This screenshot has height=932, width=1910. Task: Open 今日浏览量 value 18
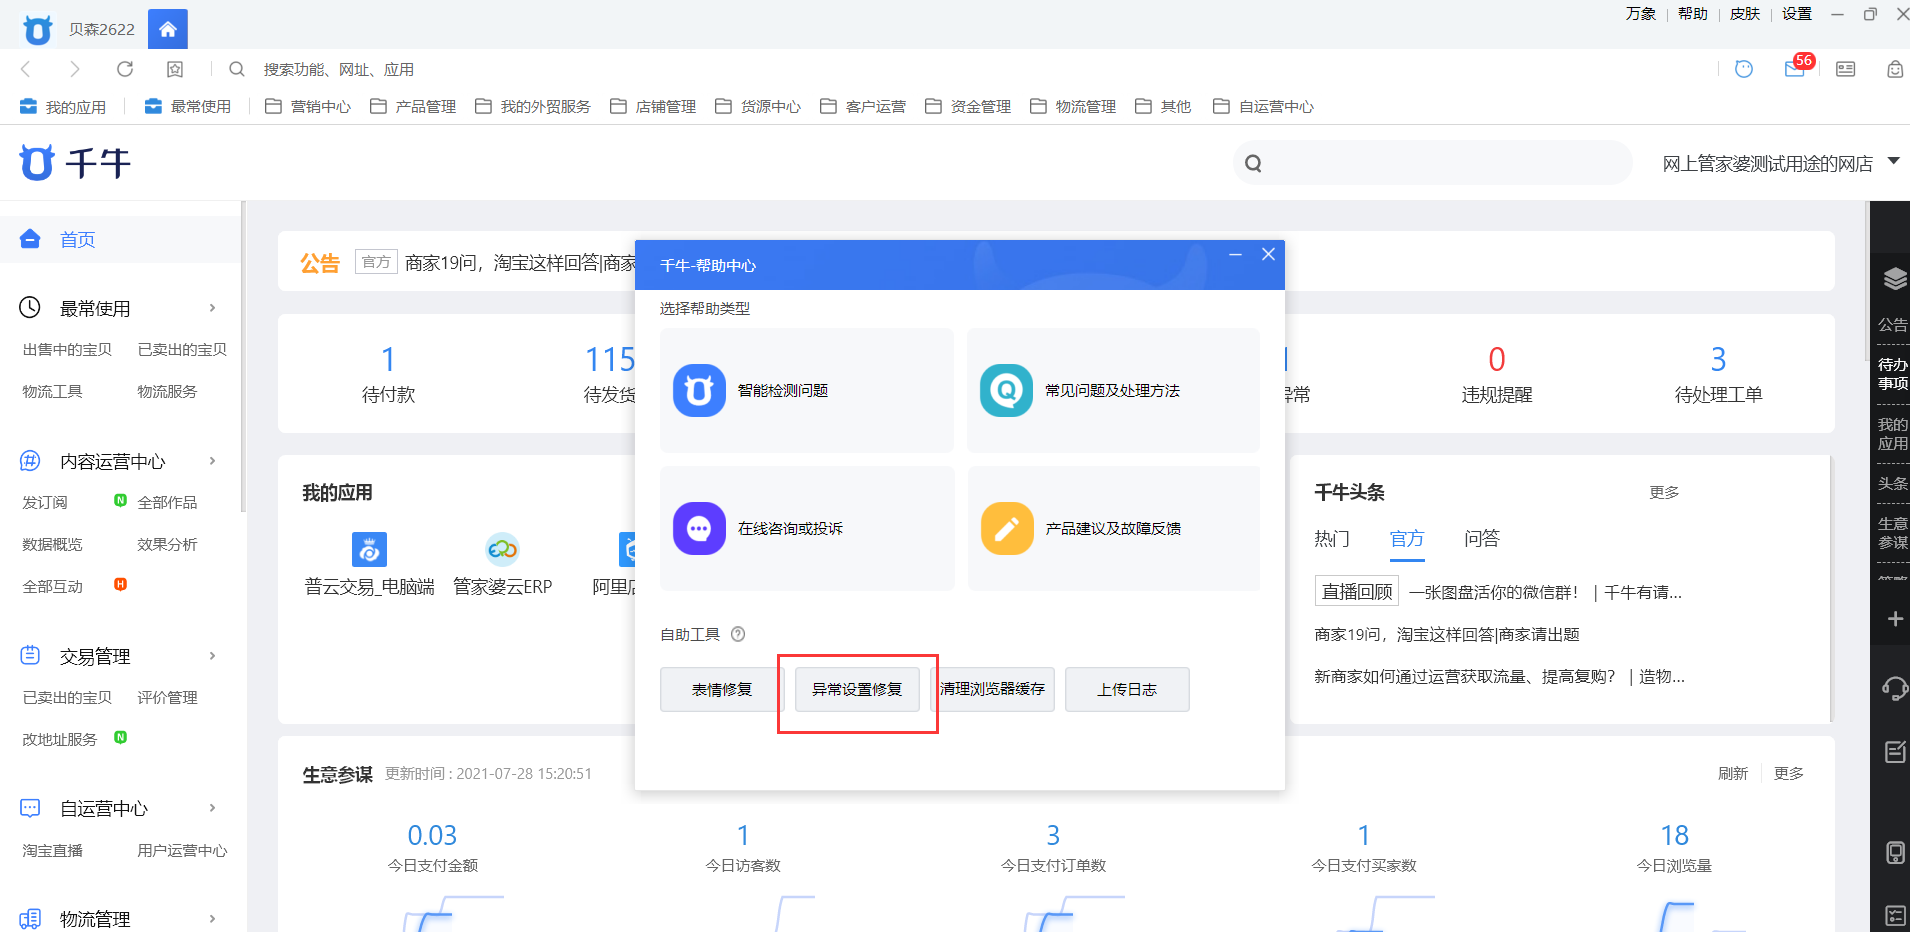pos(1674,835)
